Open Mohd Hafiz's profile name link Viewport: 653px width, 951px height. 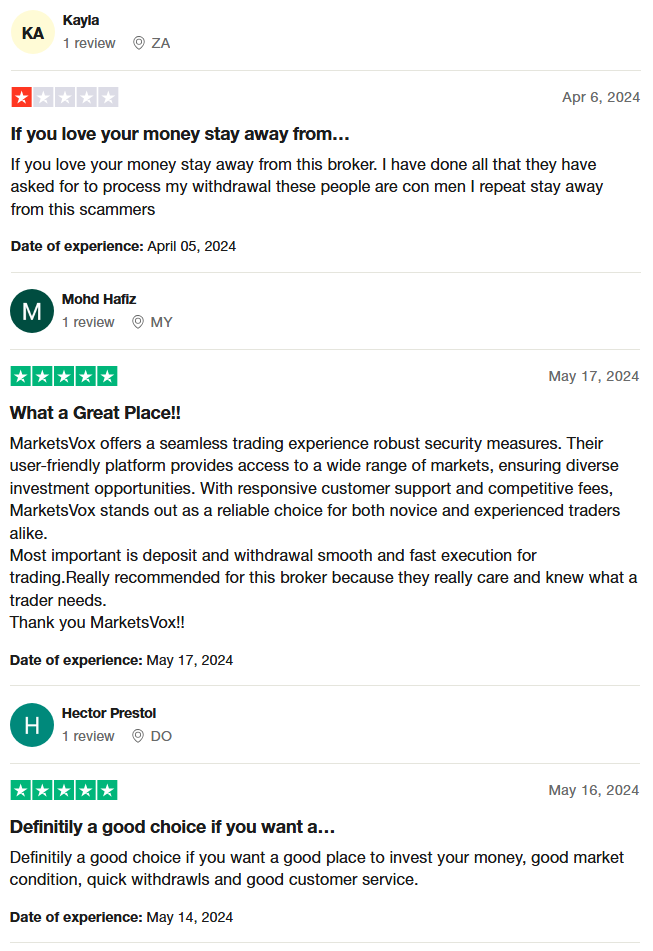click(x=99, y=299)
